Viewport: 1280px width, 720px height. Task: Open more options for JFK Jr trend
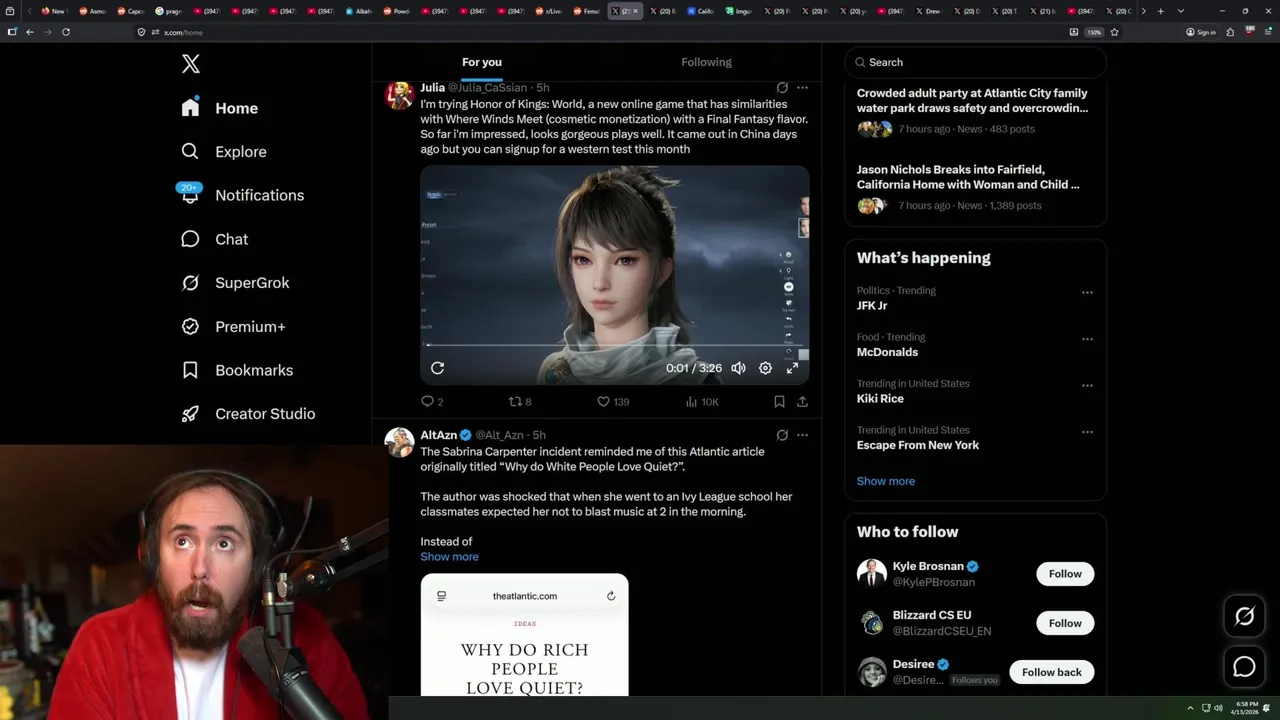[x=1087, y=293]
